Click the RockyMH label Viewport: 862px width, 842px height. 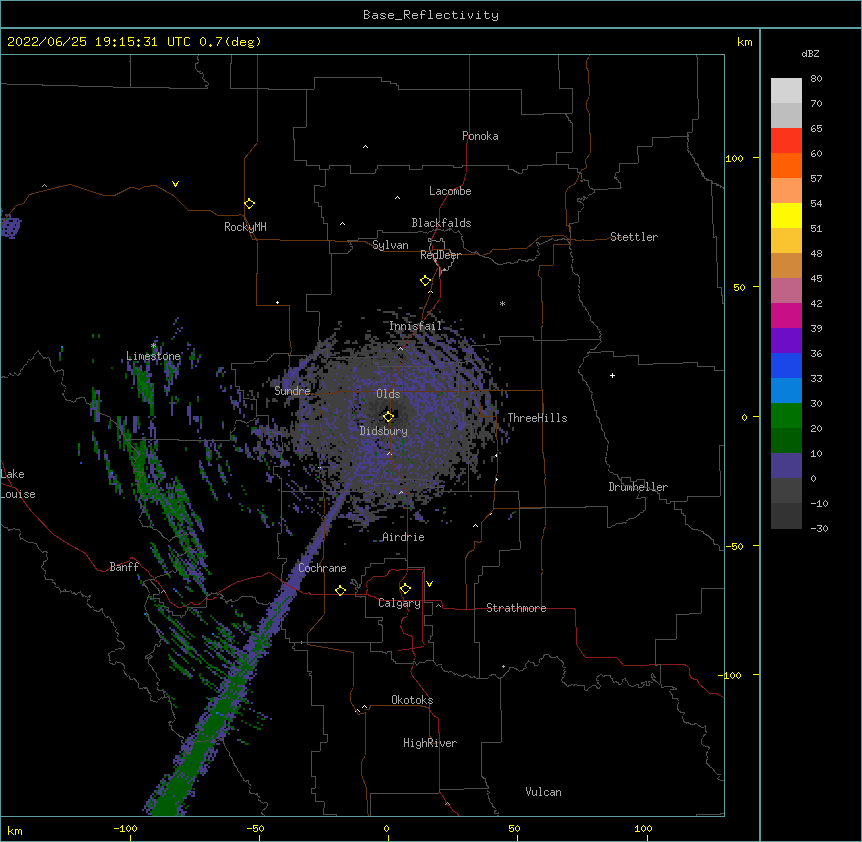click(x=245, y=227)
